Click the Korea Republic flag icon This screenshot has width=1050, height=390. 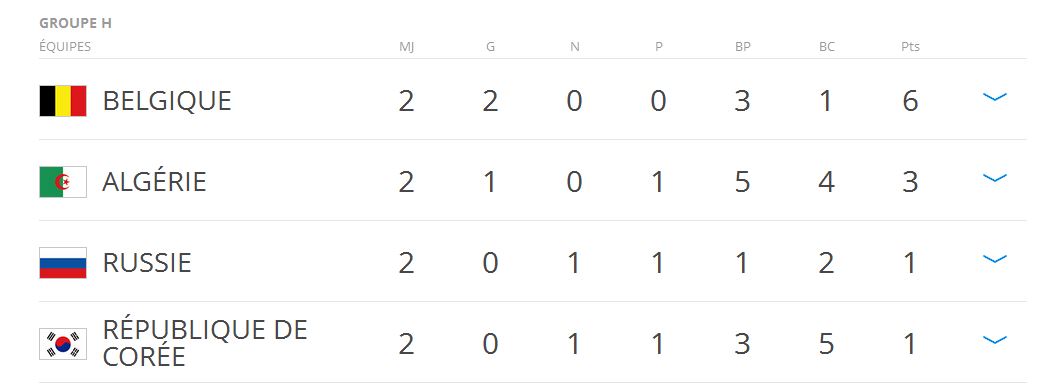[x=63, y=344]
